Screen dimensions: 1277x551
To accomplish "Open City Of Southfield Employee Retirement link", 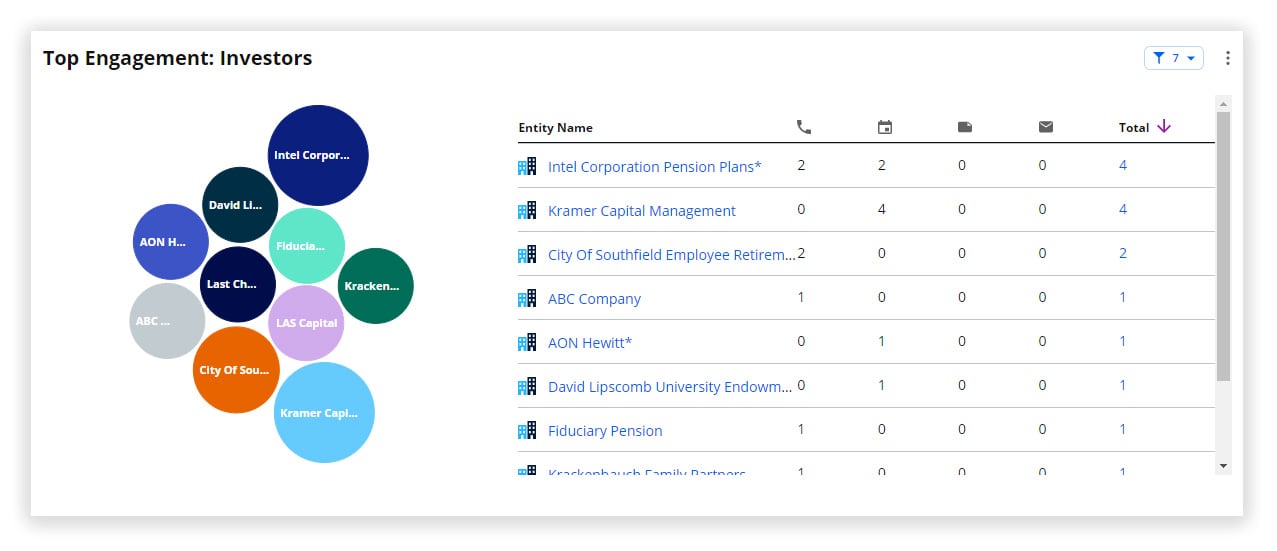I will [672, 255].
